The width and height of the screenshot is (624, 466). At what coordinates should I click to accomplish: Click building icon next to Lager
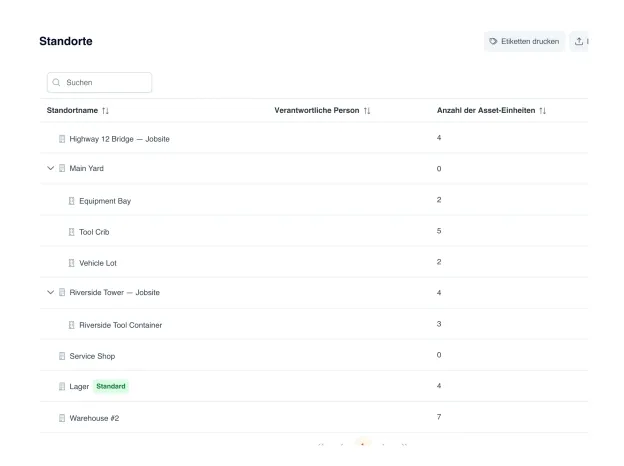(62, 386)
